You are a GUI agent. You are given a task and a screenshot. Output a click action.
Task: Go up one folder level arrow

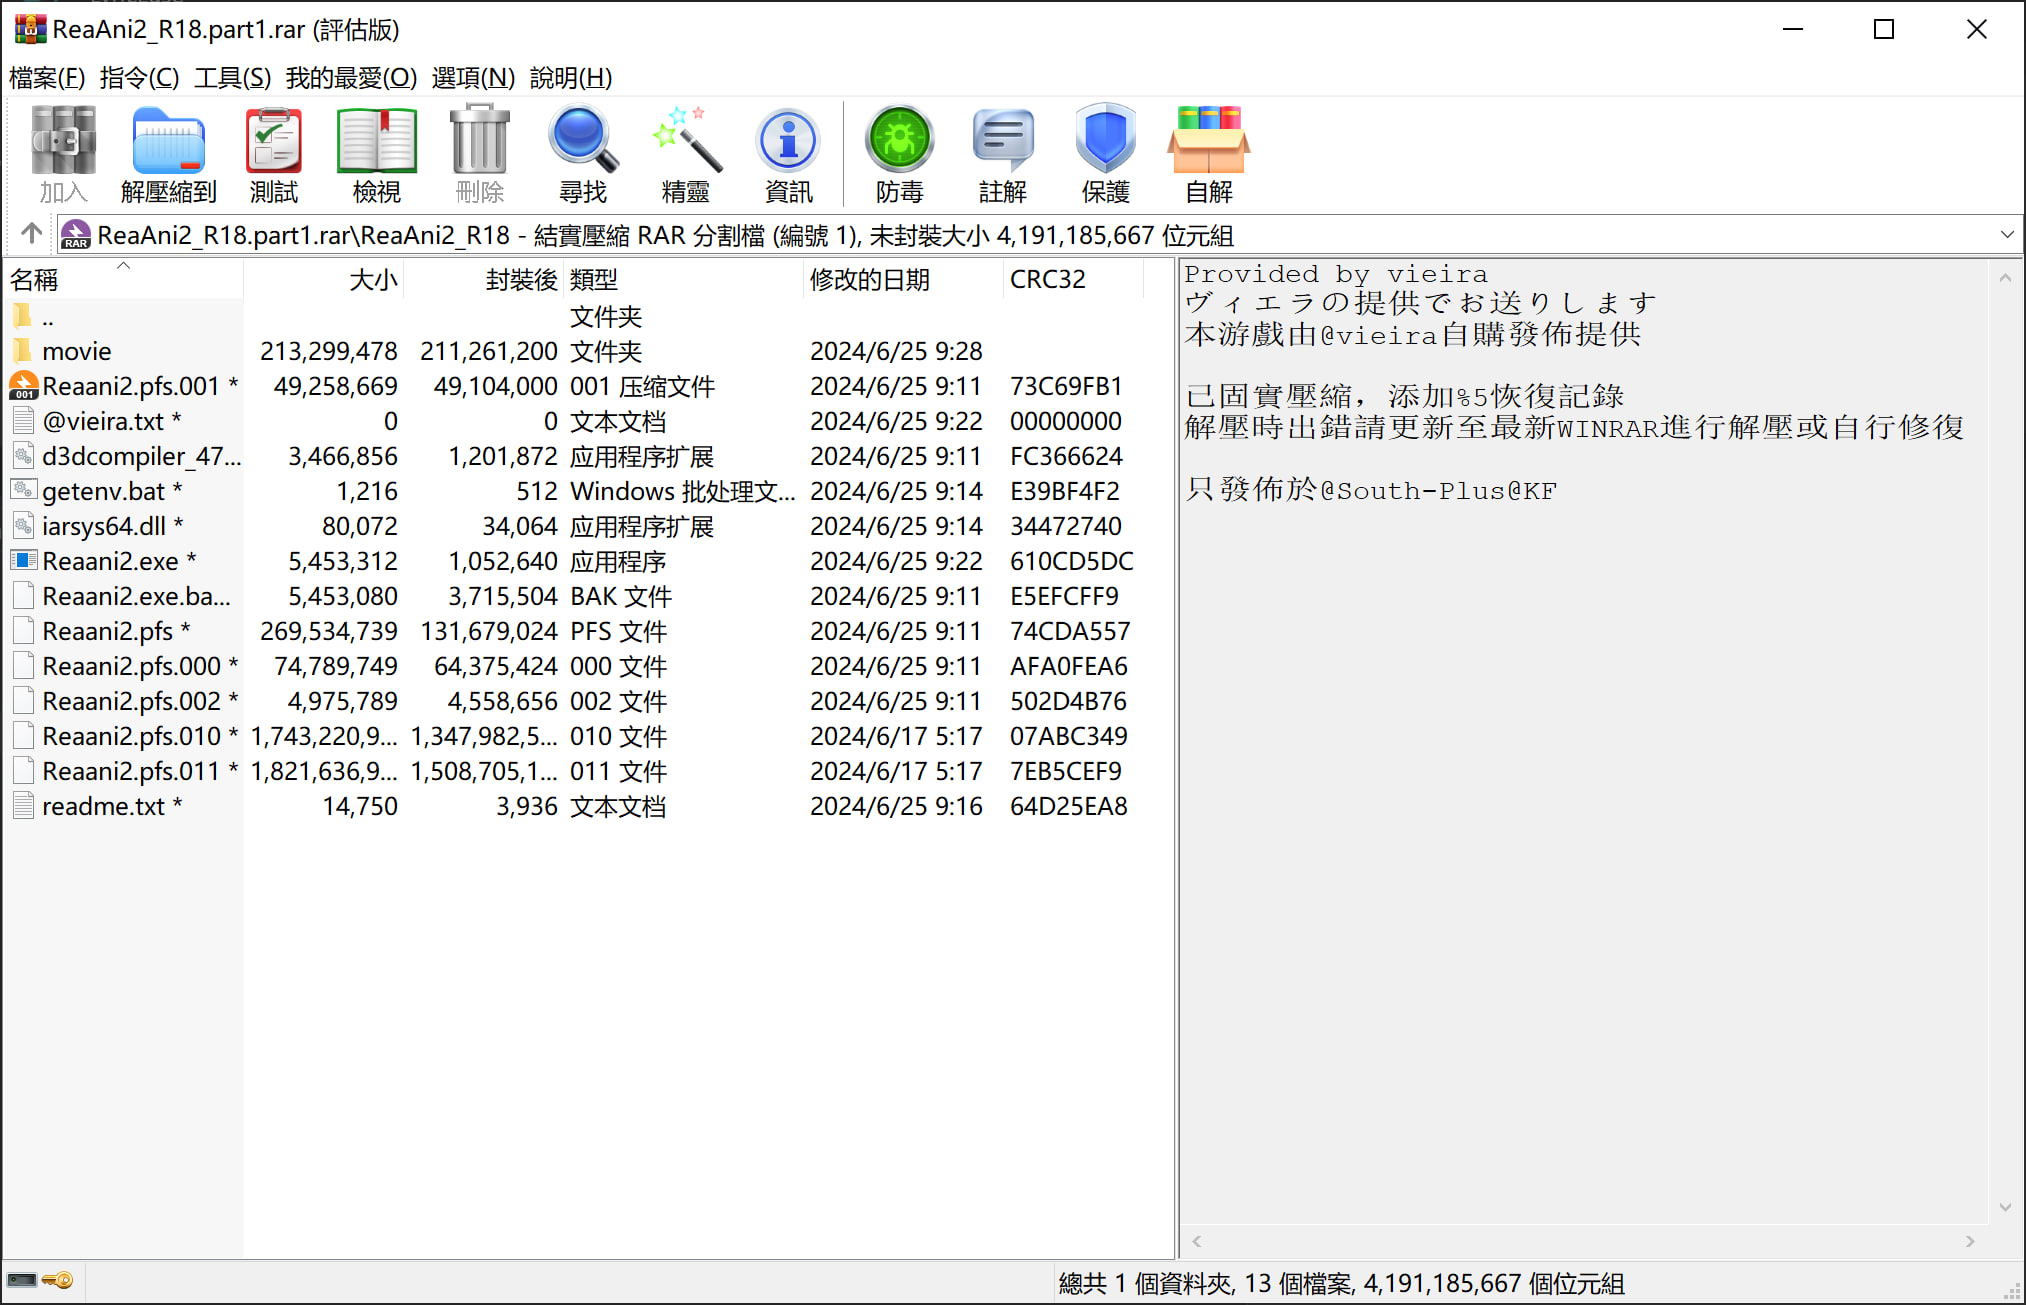coord(31,234)
